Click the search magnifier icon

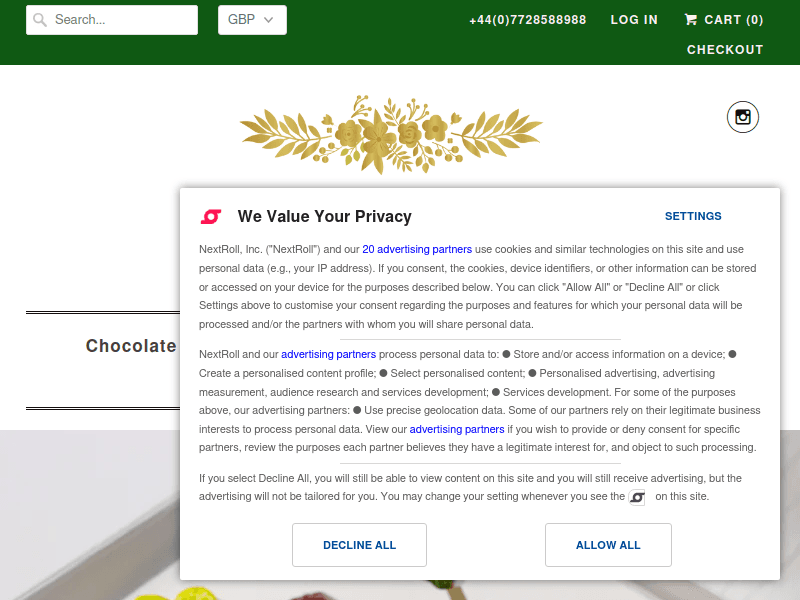pyautogui.click(x=39, y=20)
